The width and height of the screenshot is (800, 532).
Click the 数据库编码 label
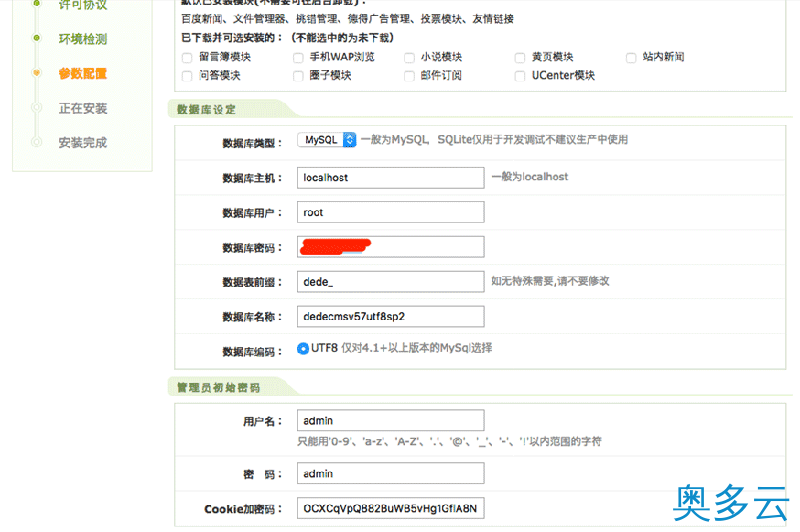click(x=253, y=352)
